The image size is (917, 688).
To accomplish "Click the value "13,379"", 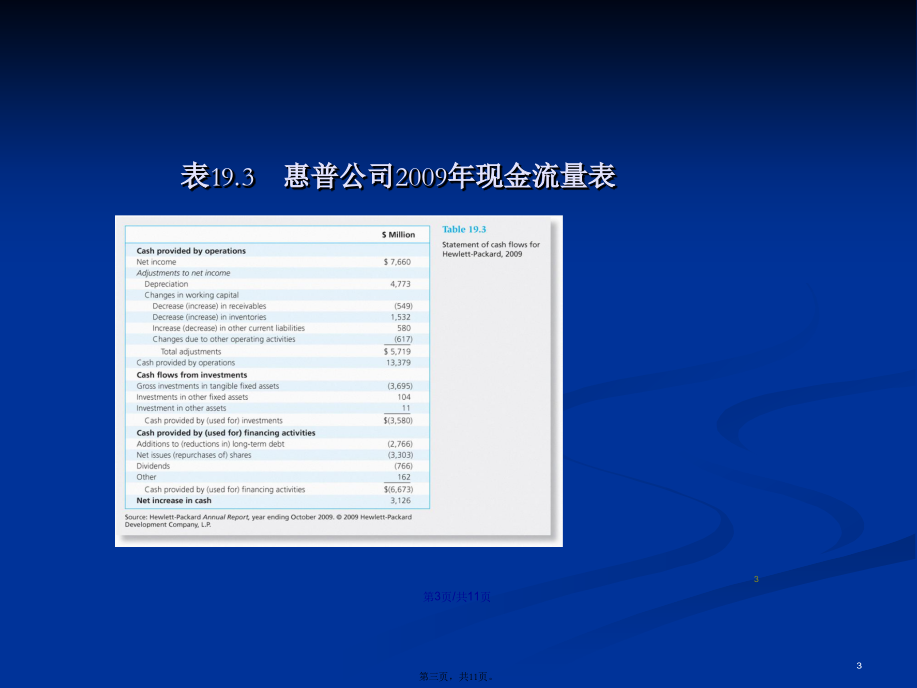I will (x=398, y=363).
